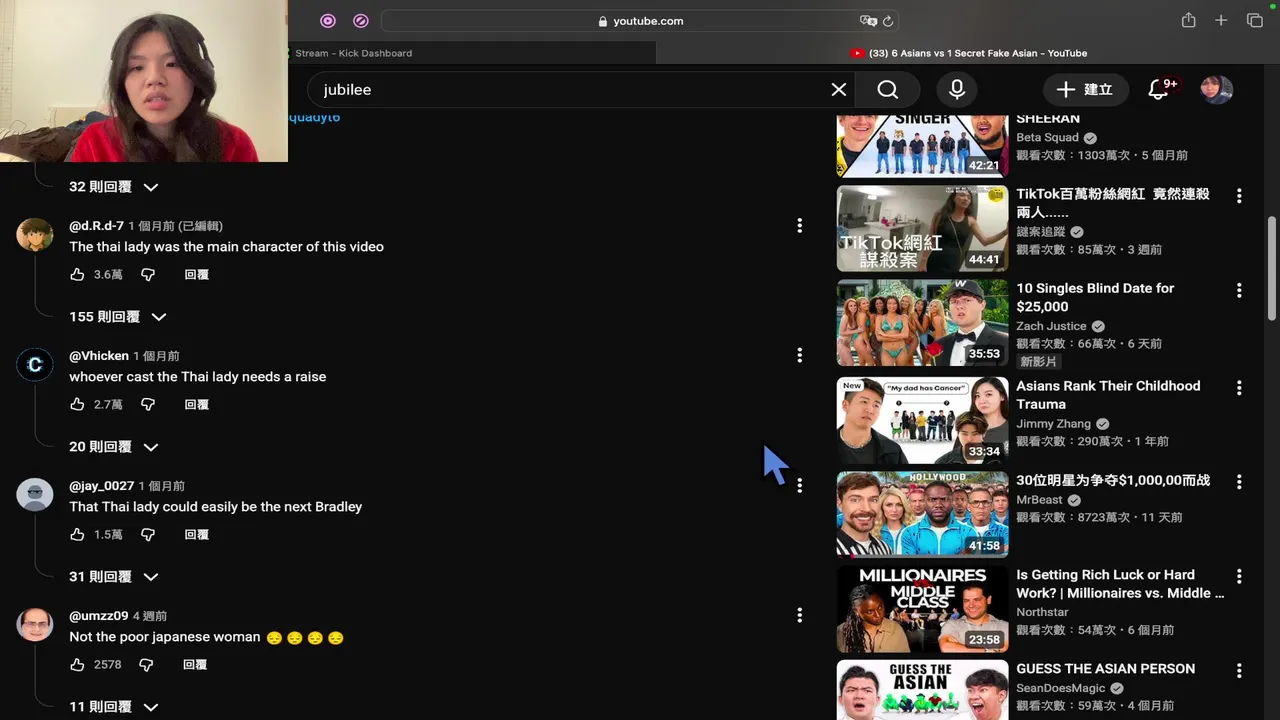Open the Jimmy Zhang channel link
This screenshot has height=720, width=1280.
point(1053,424)
